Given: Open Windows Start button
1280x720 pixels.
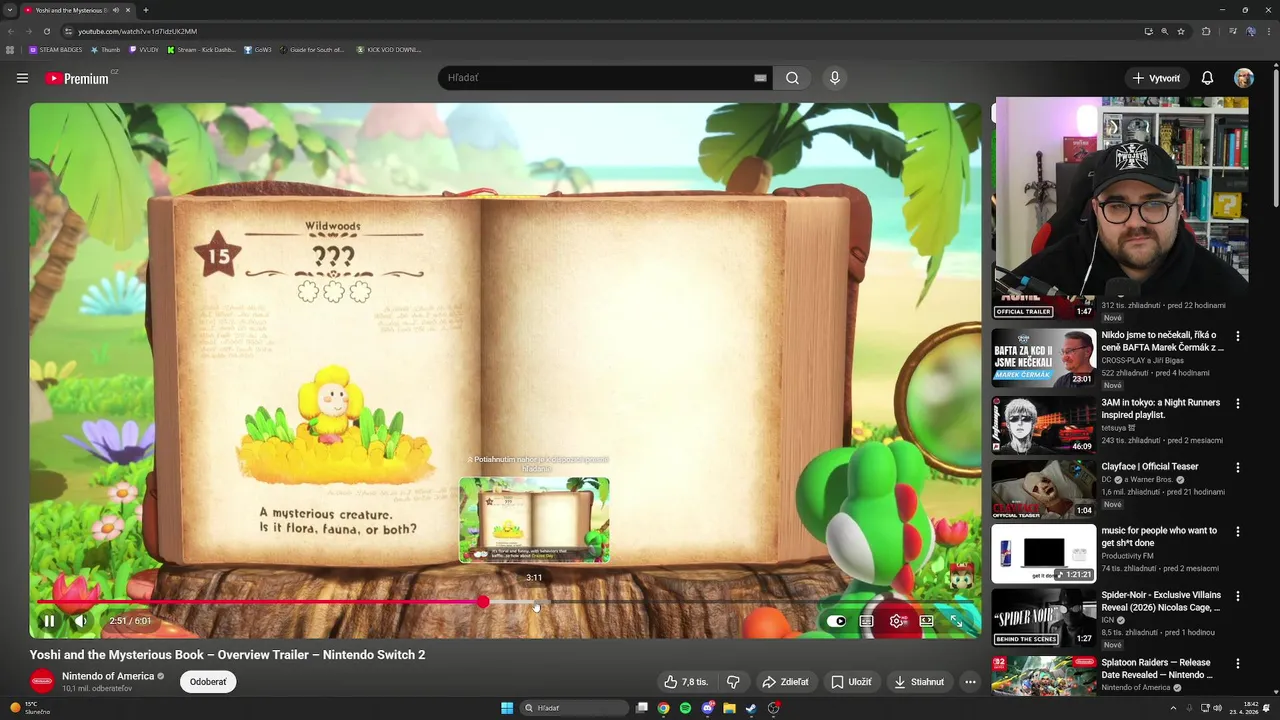Looking at the screenshot, I should [507, 708].
